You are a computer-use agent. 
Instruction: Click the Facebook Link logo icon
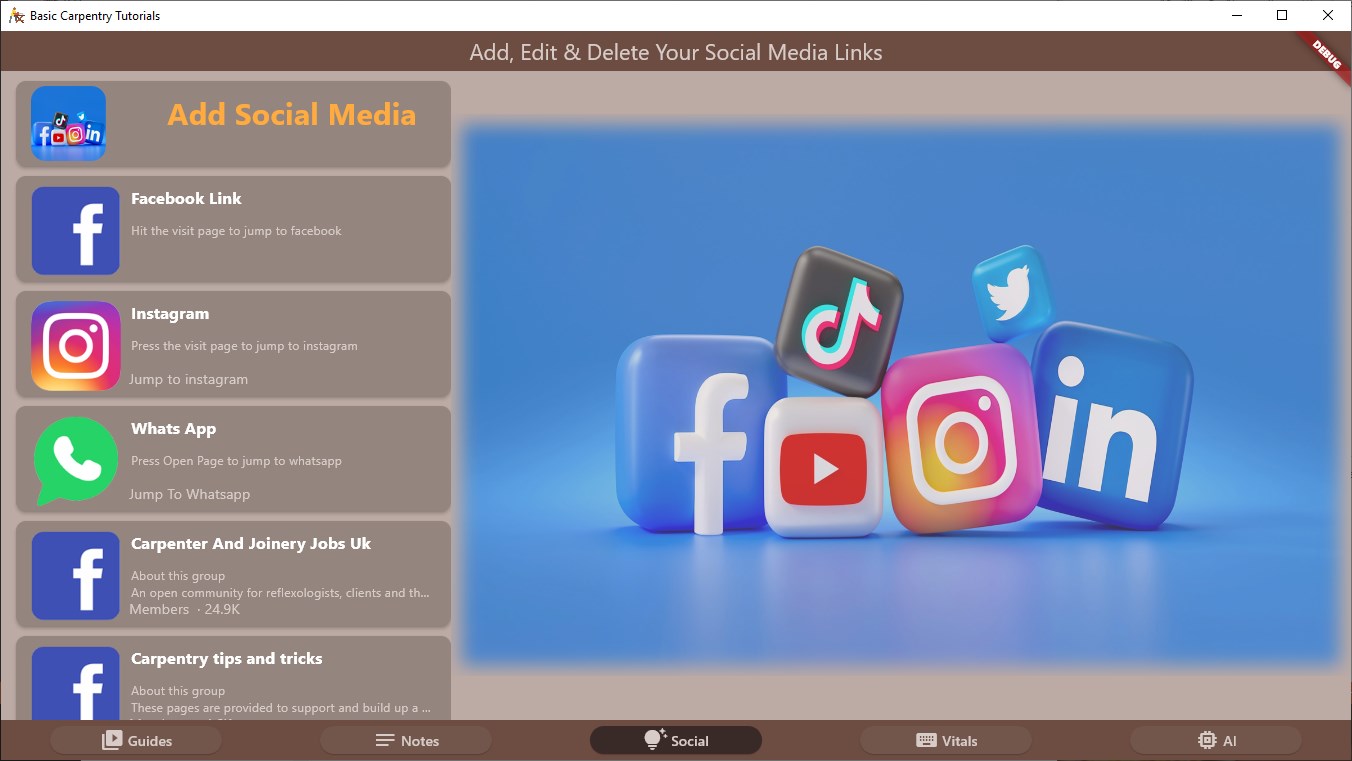coord(75,231)
